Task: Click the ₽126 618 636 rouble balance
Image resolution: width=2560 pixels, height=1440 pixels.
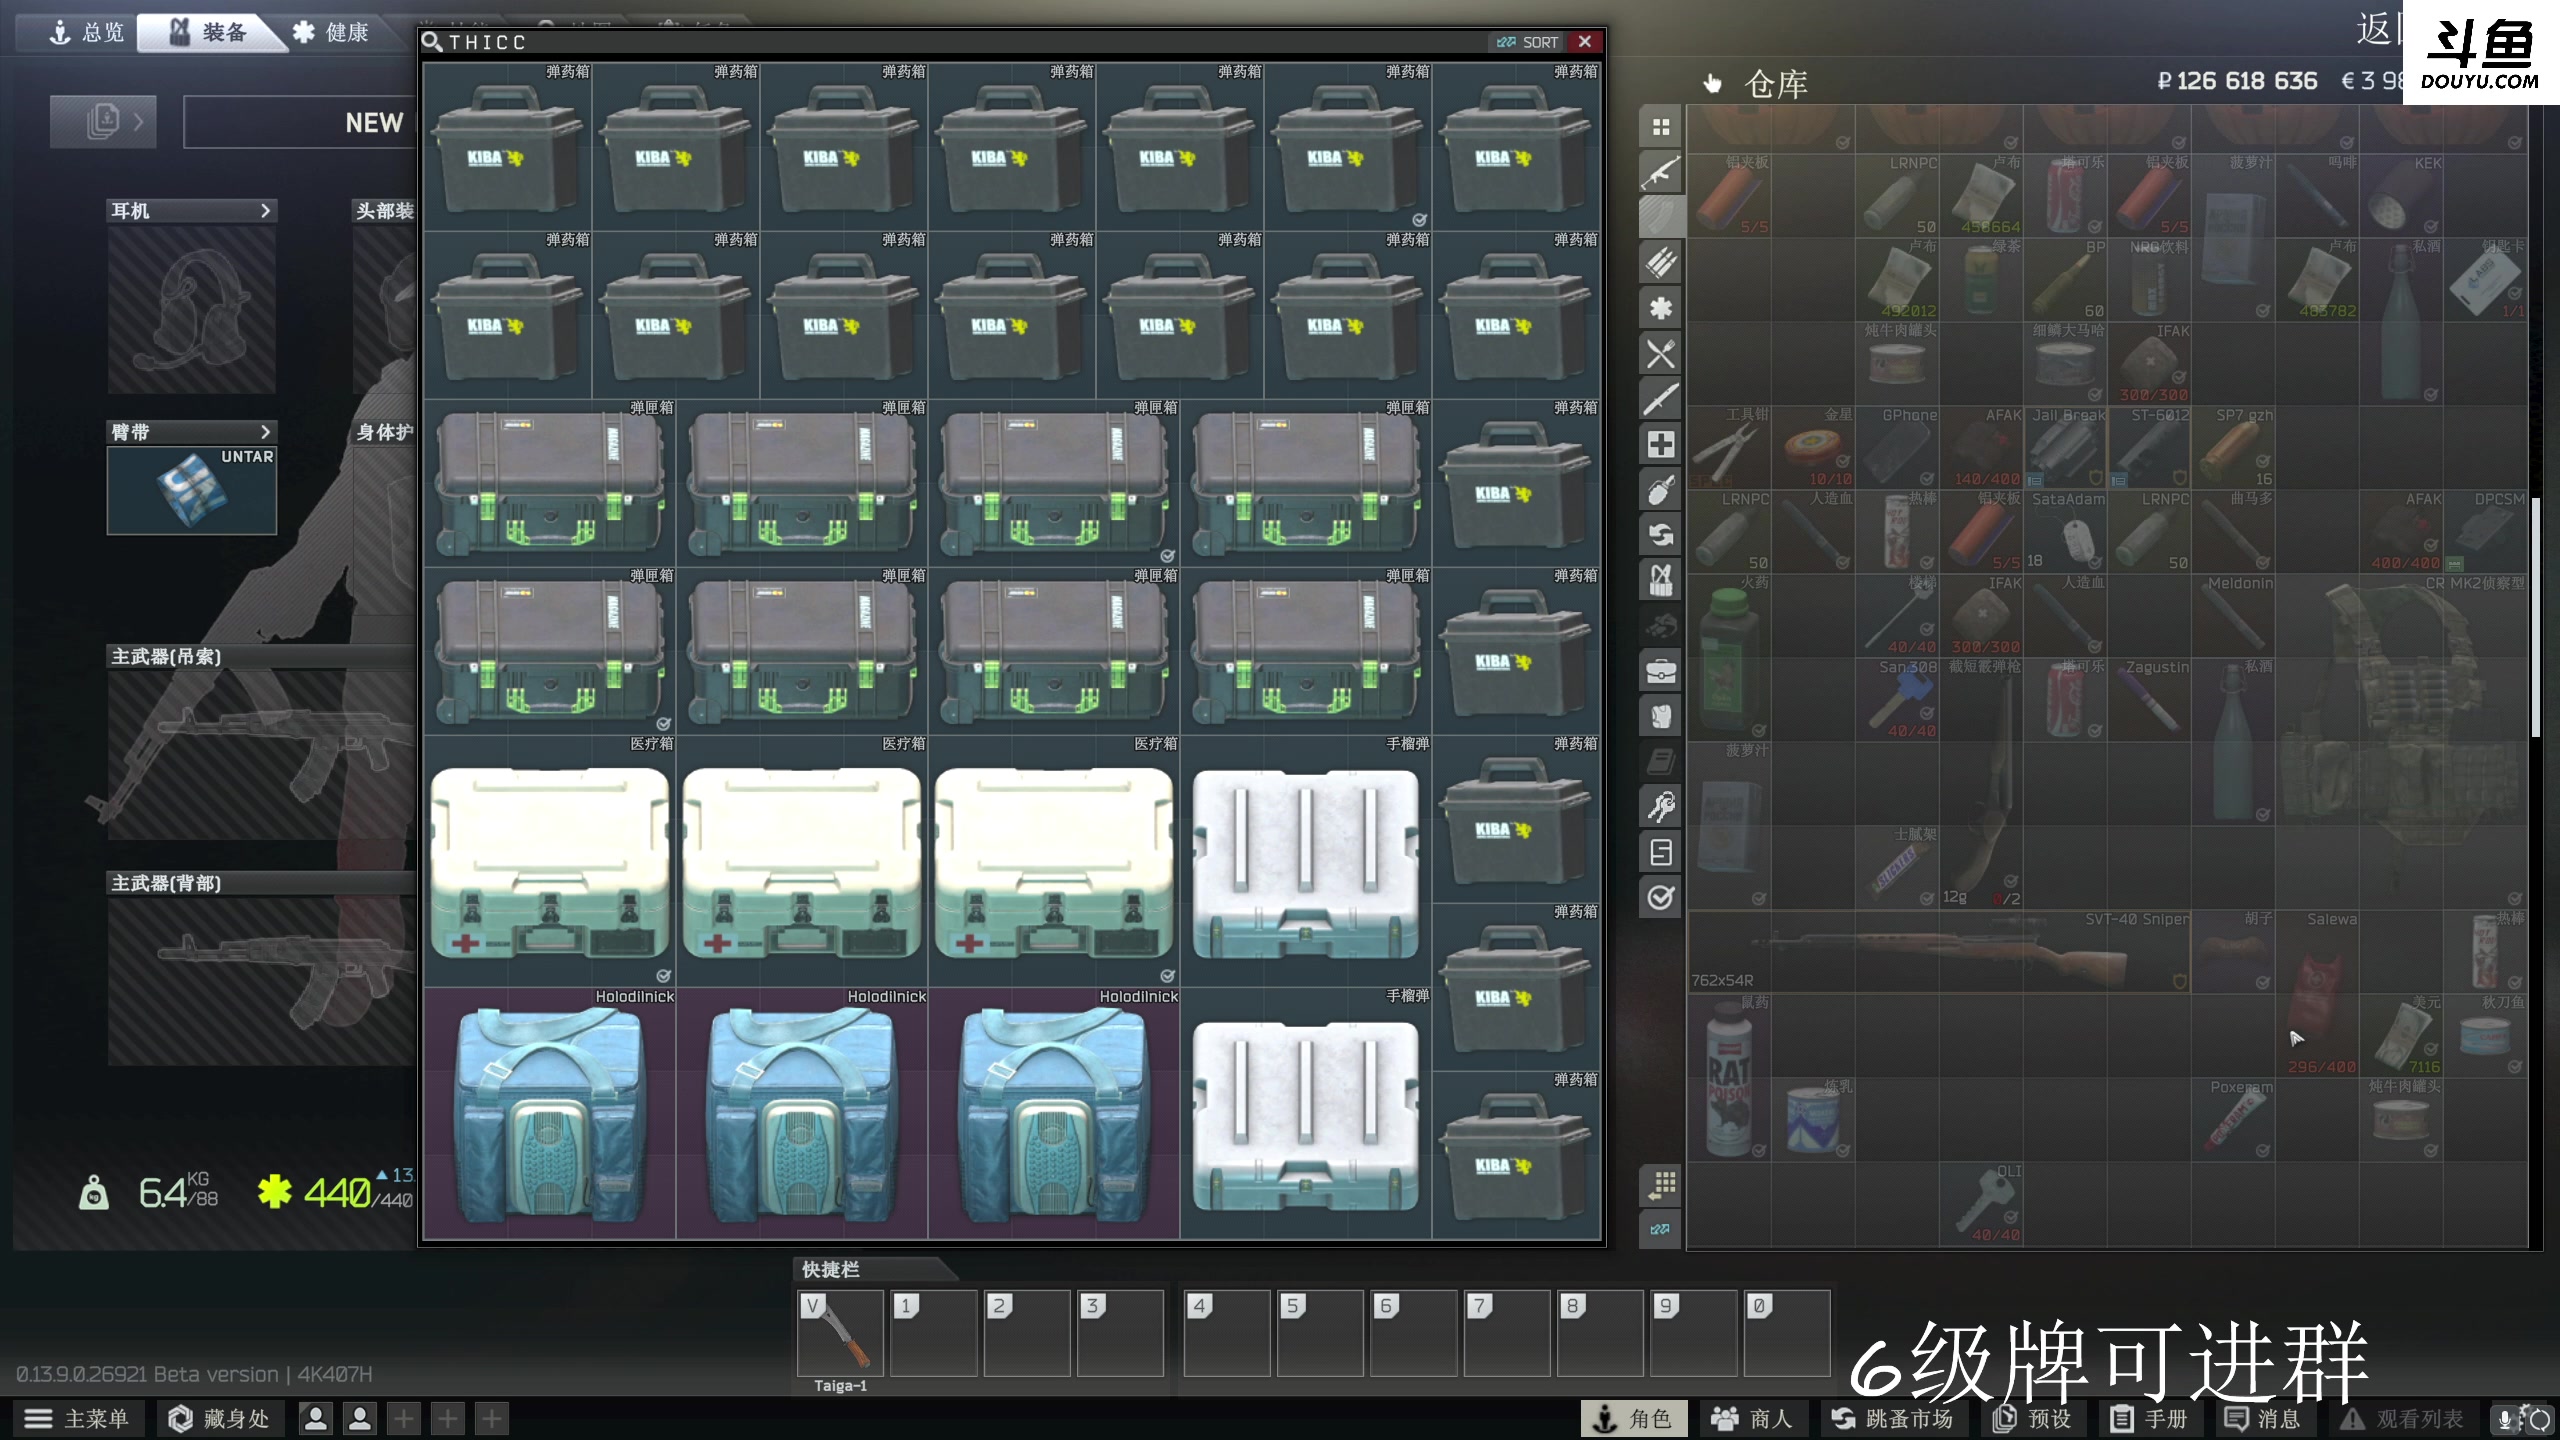Action: [x=2237, y=81]
